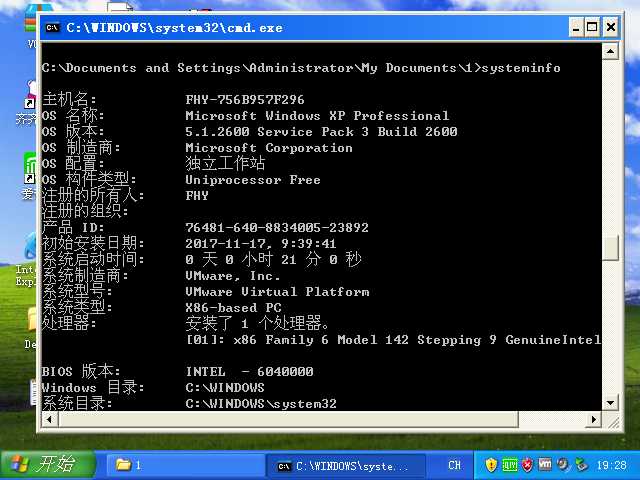Click the horizontal scrollbar left arrow
Viewport: 640px width, 480px height.
(x=50, y=419)
